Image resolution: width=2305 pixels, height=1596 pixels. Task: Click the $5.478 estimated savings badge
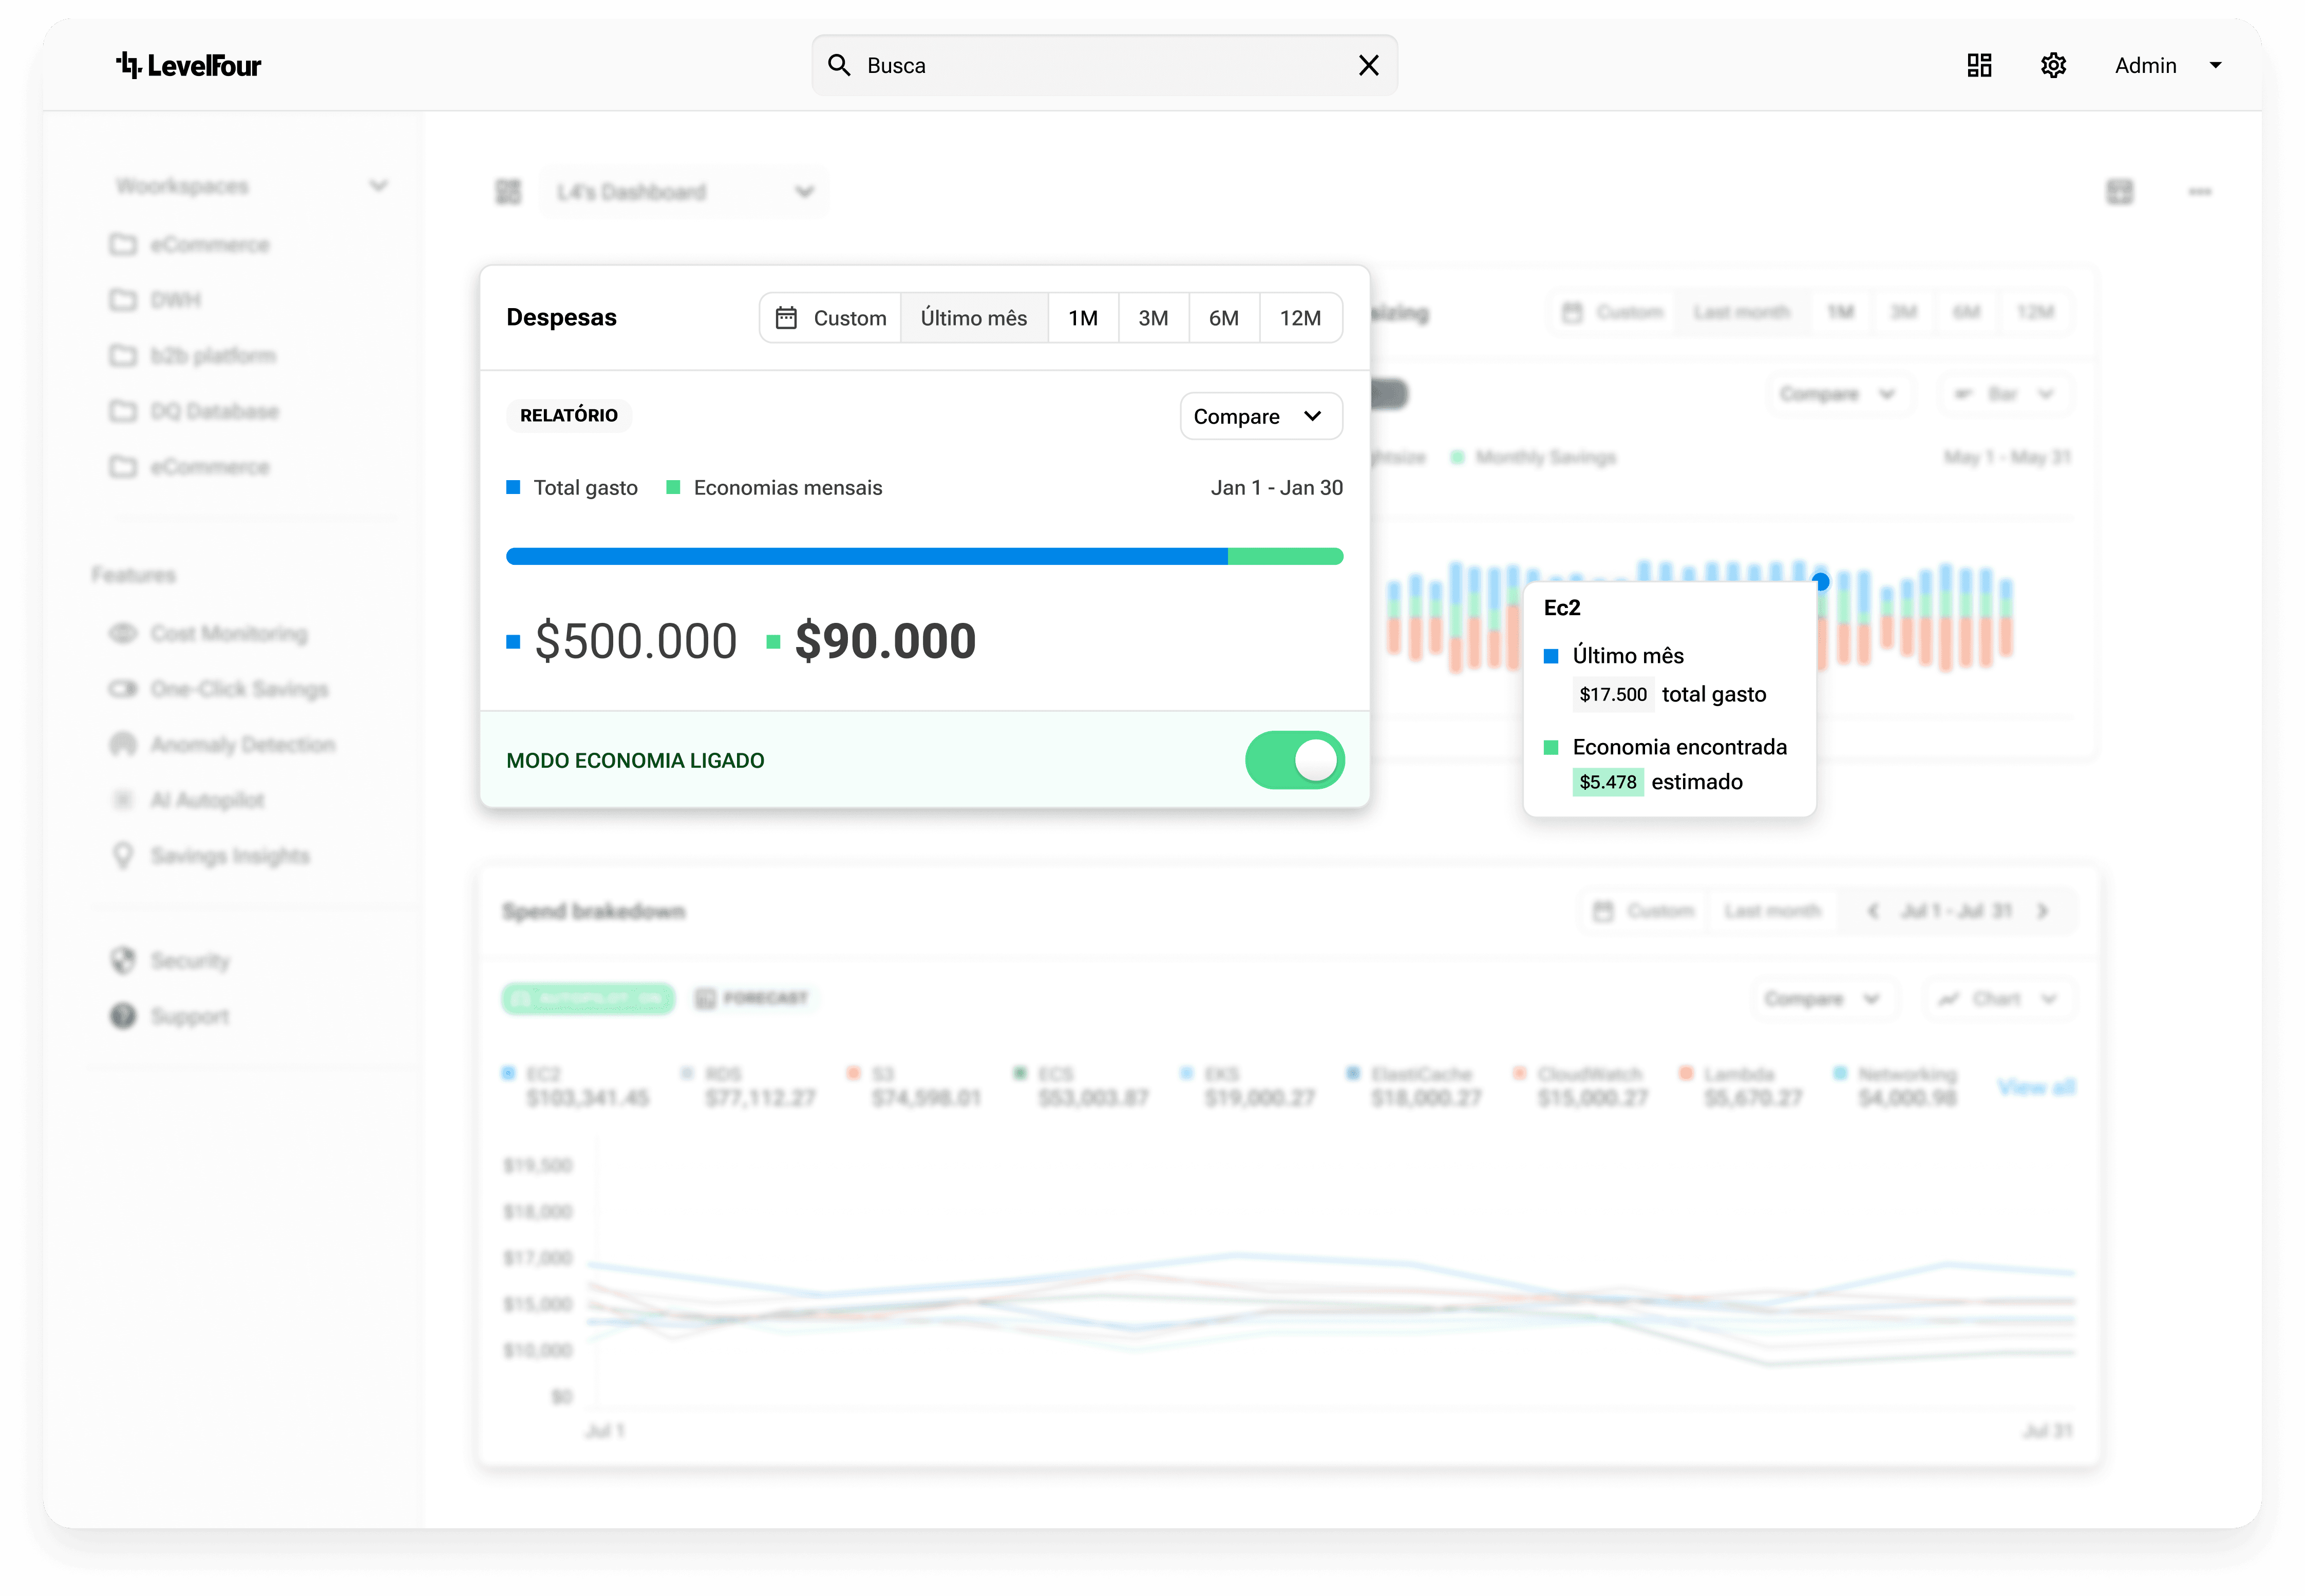(1607, 782)
